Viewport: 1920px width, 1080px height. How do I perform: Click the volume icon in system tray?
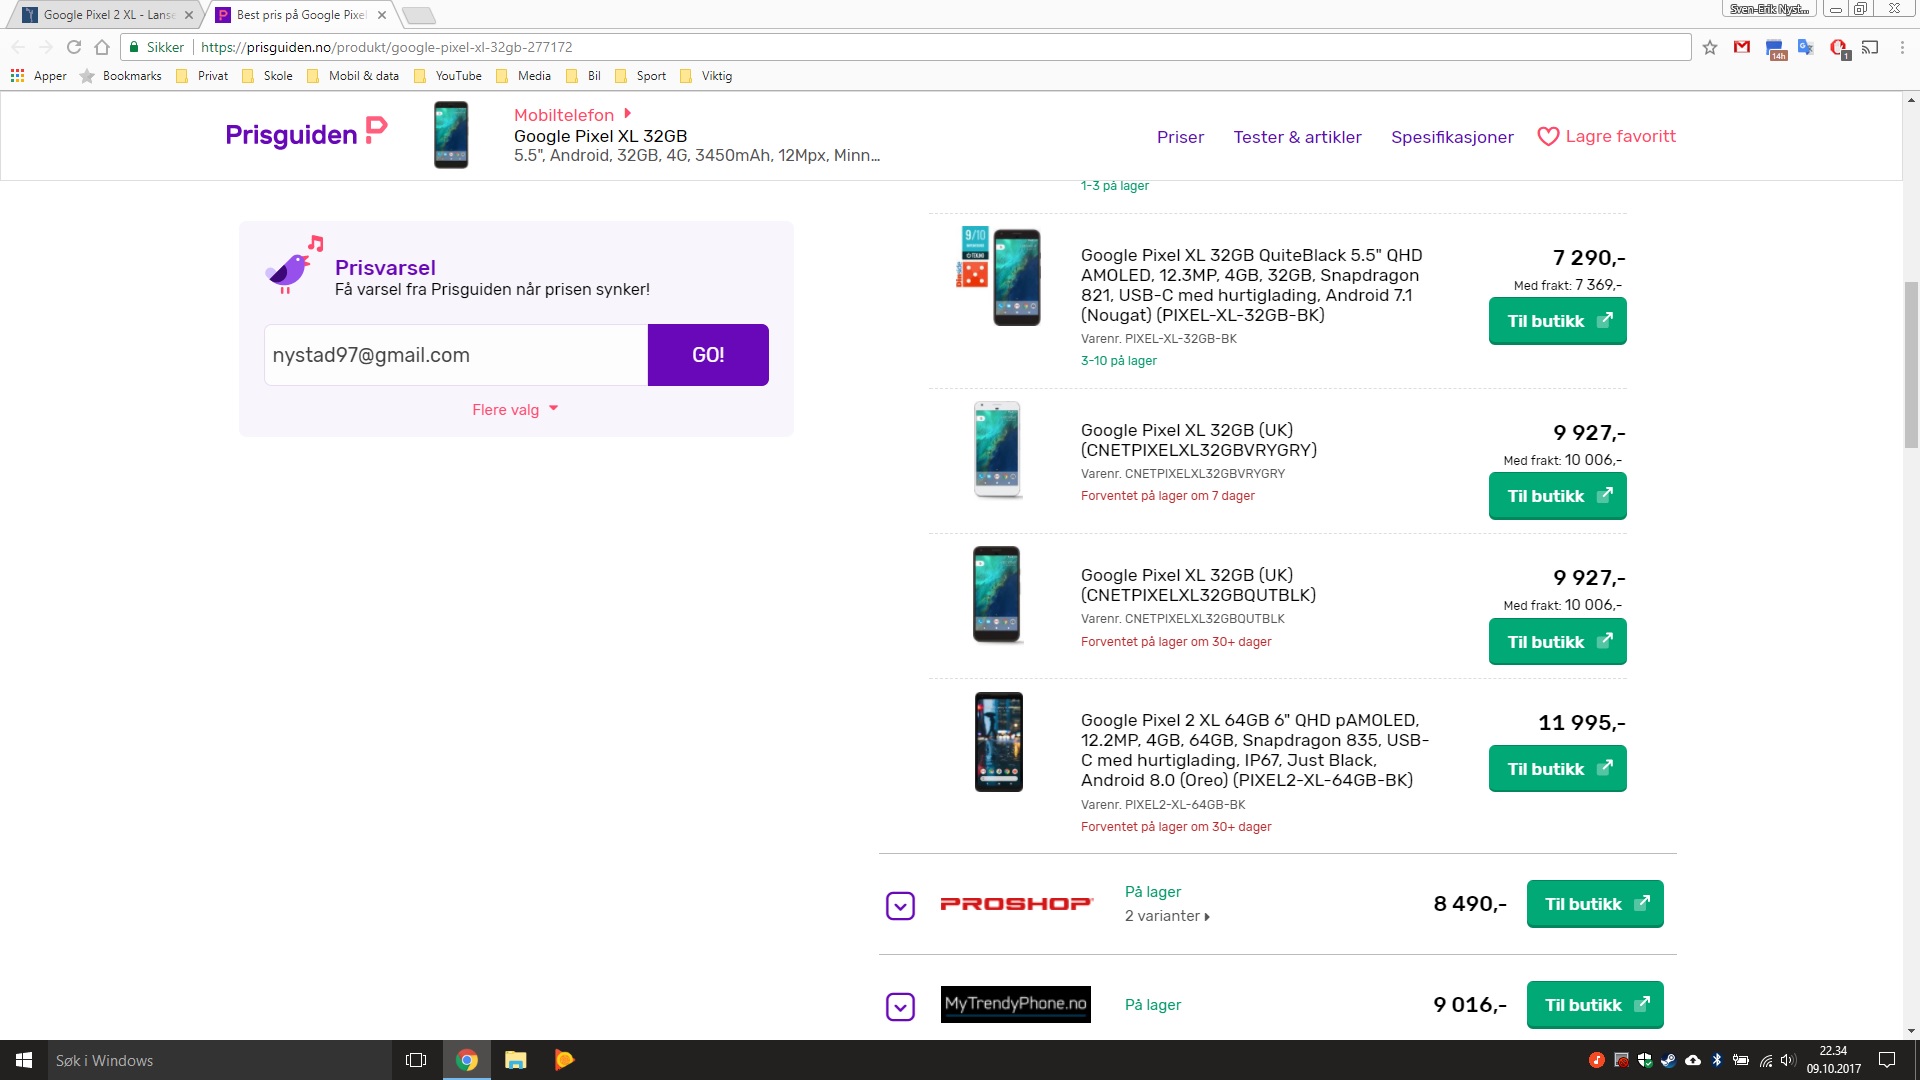click(x=1788, y=1060)
